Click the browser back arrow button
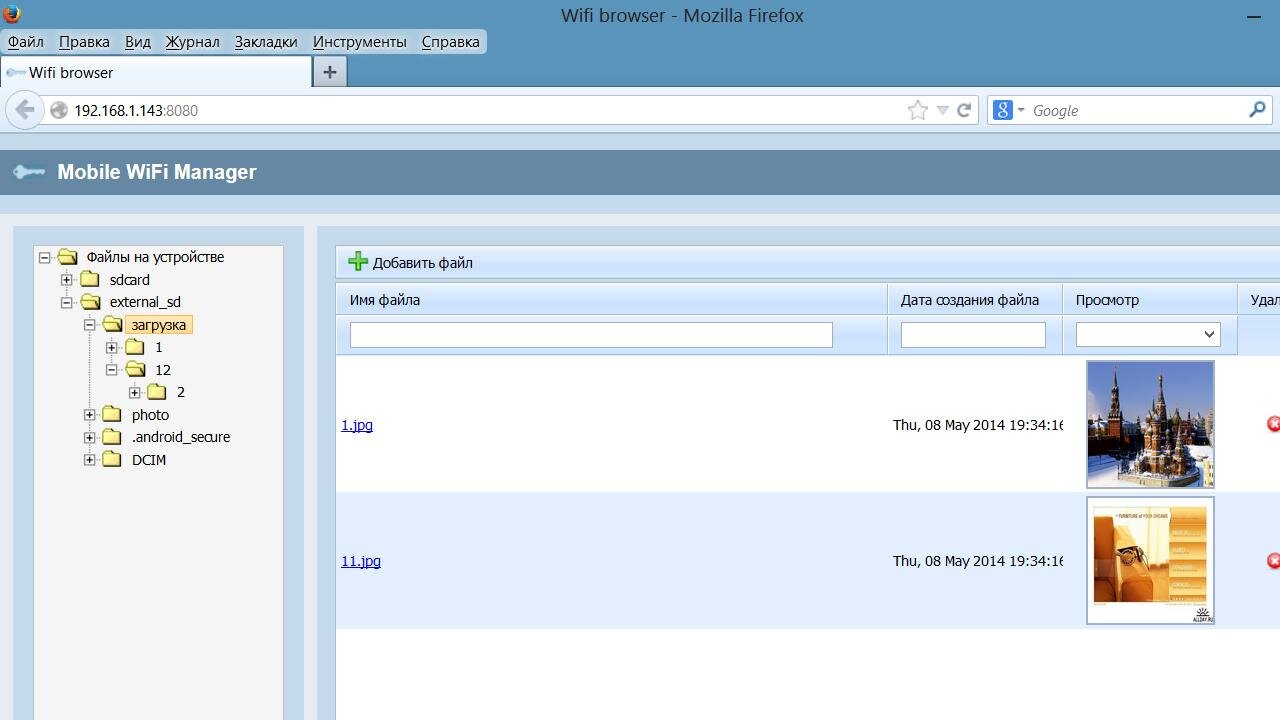The height and width of the screenshot is (720, 1280). 25,110
